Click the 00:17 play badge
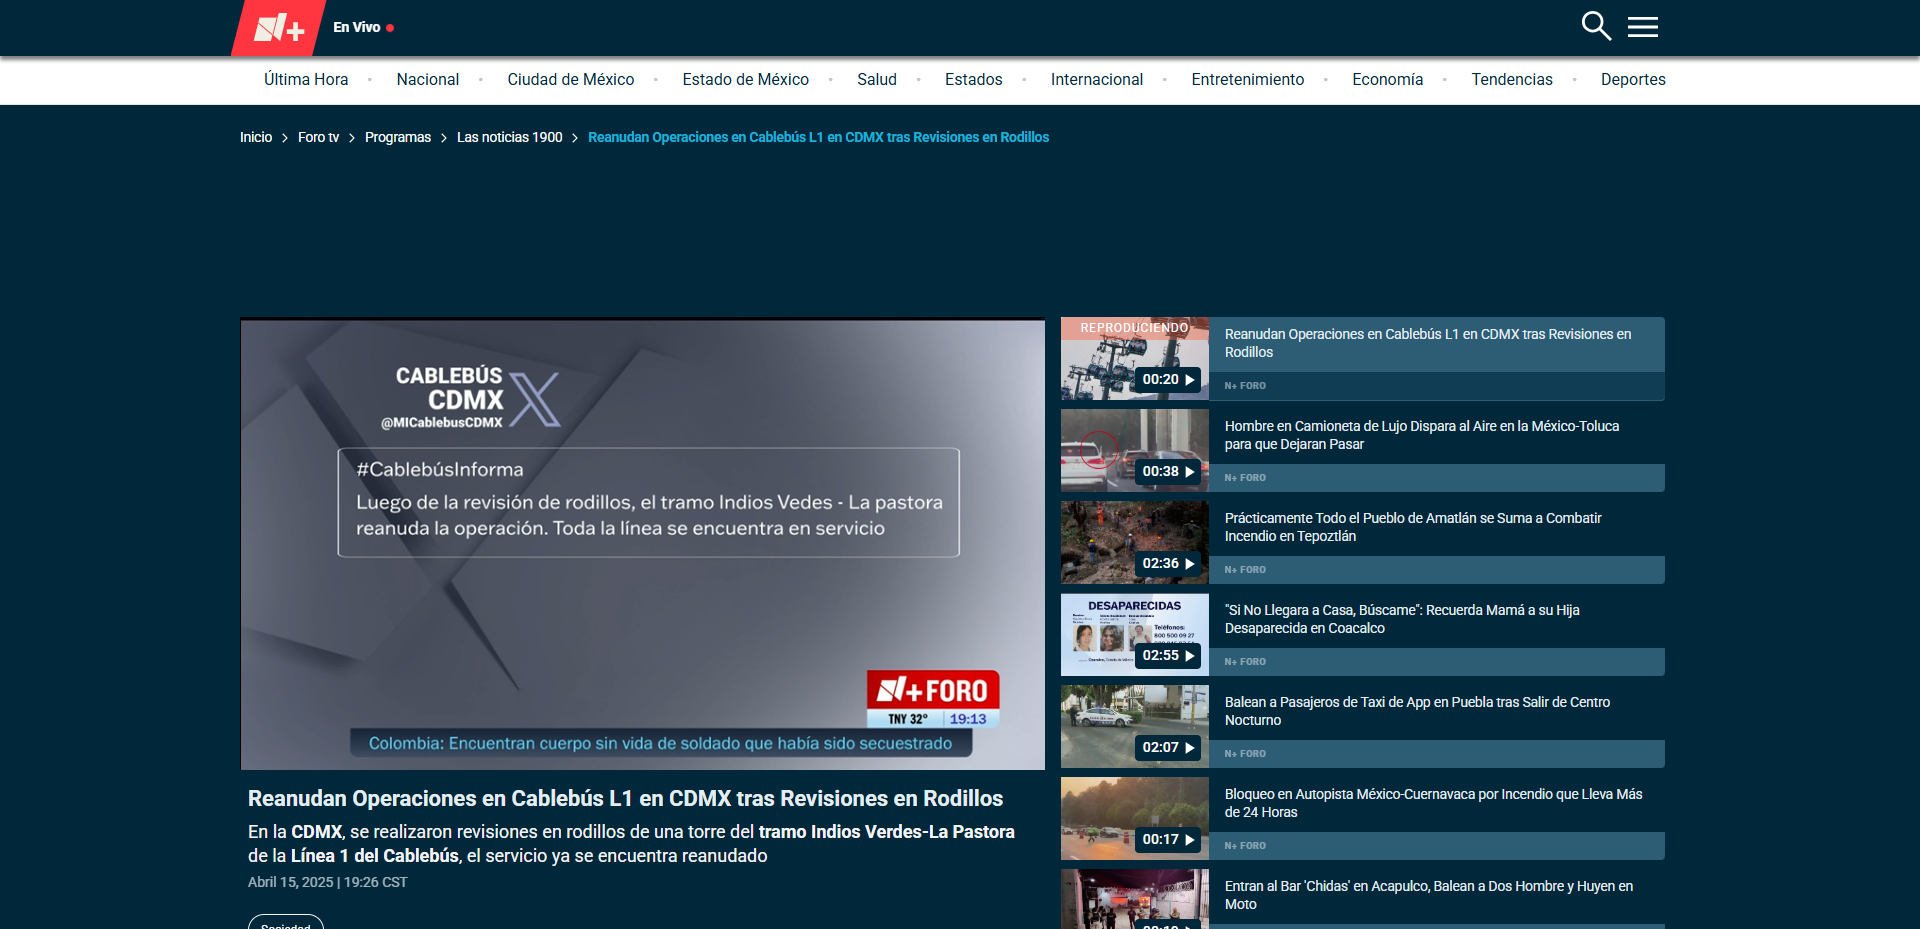This screenshot has width=1920, height=929. 1168,840
